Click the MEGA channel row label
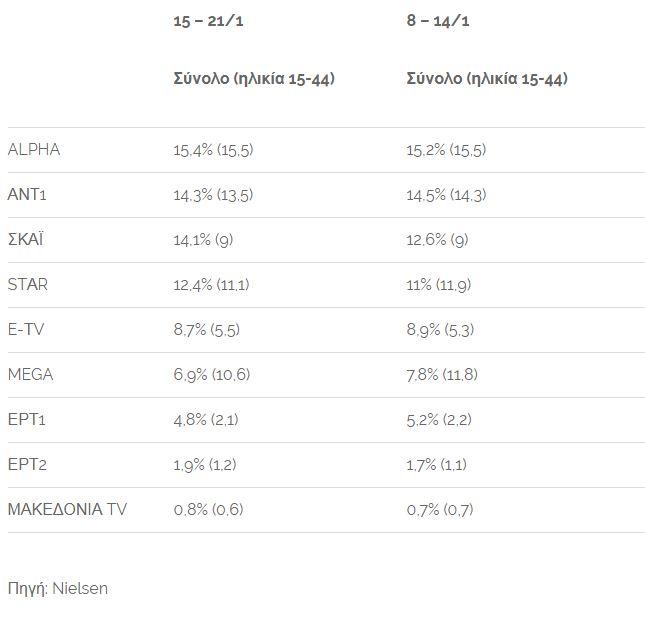Screen dimensions: 645x631 coord(31,375)
